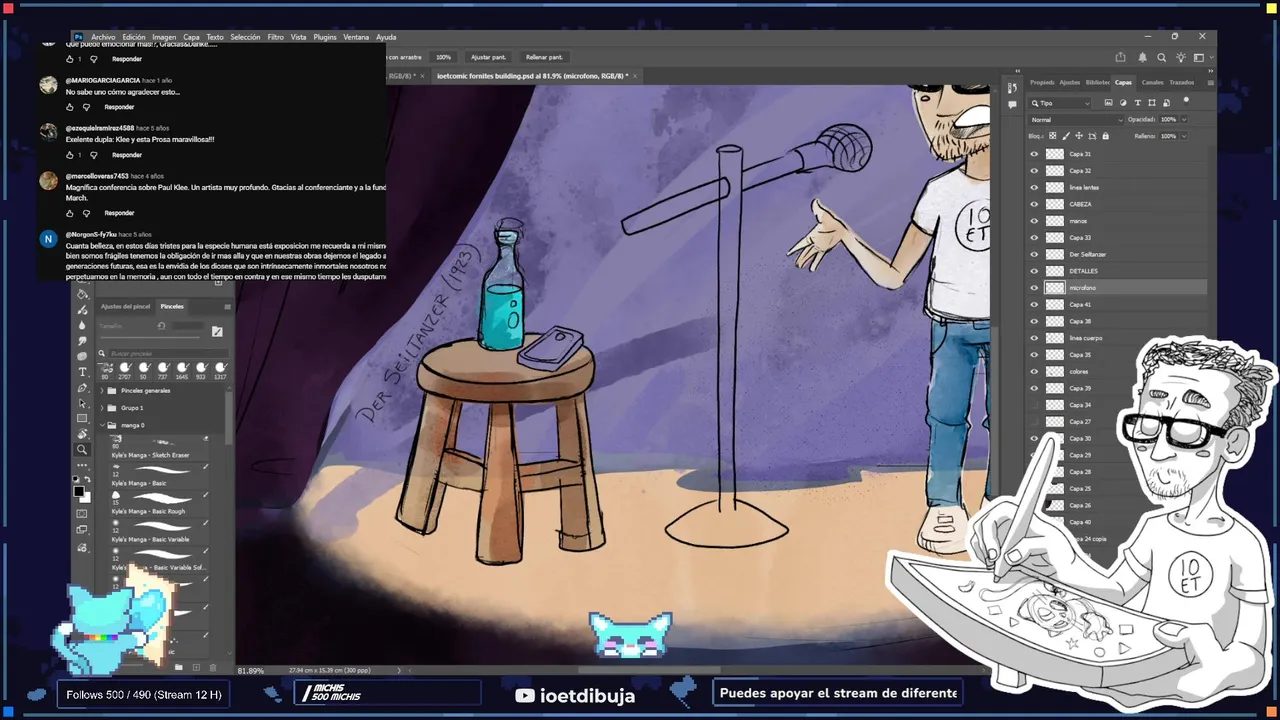The height and width of the screenshot is (720, 1280).
Task: Click the Share icon in options bar
Action: (x=1120, y=57)
